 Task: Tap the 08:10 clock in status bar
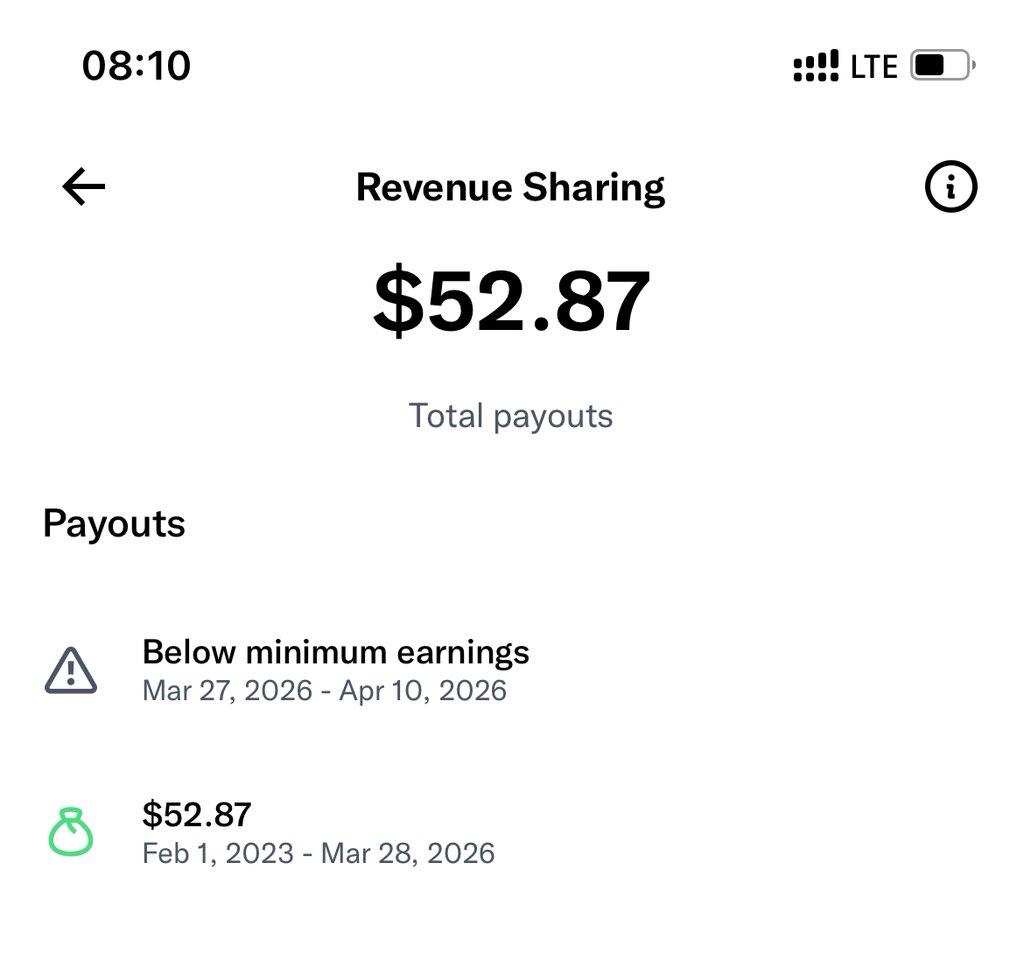tap(136, 66)
